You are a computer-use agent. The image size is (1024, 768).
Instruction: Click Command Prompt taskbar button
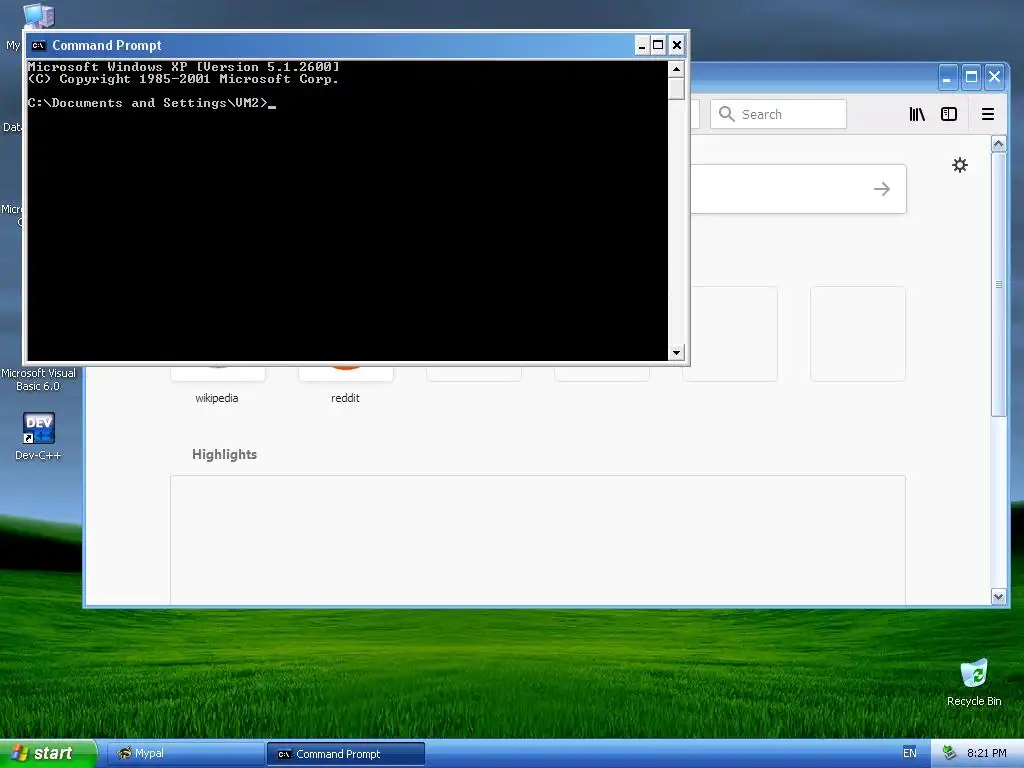coord(345,754)
